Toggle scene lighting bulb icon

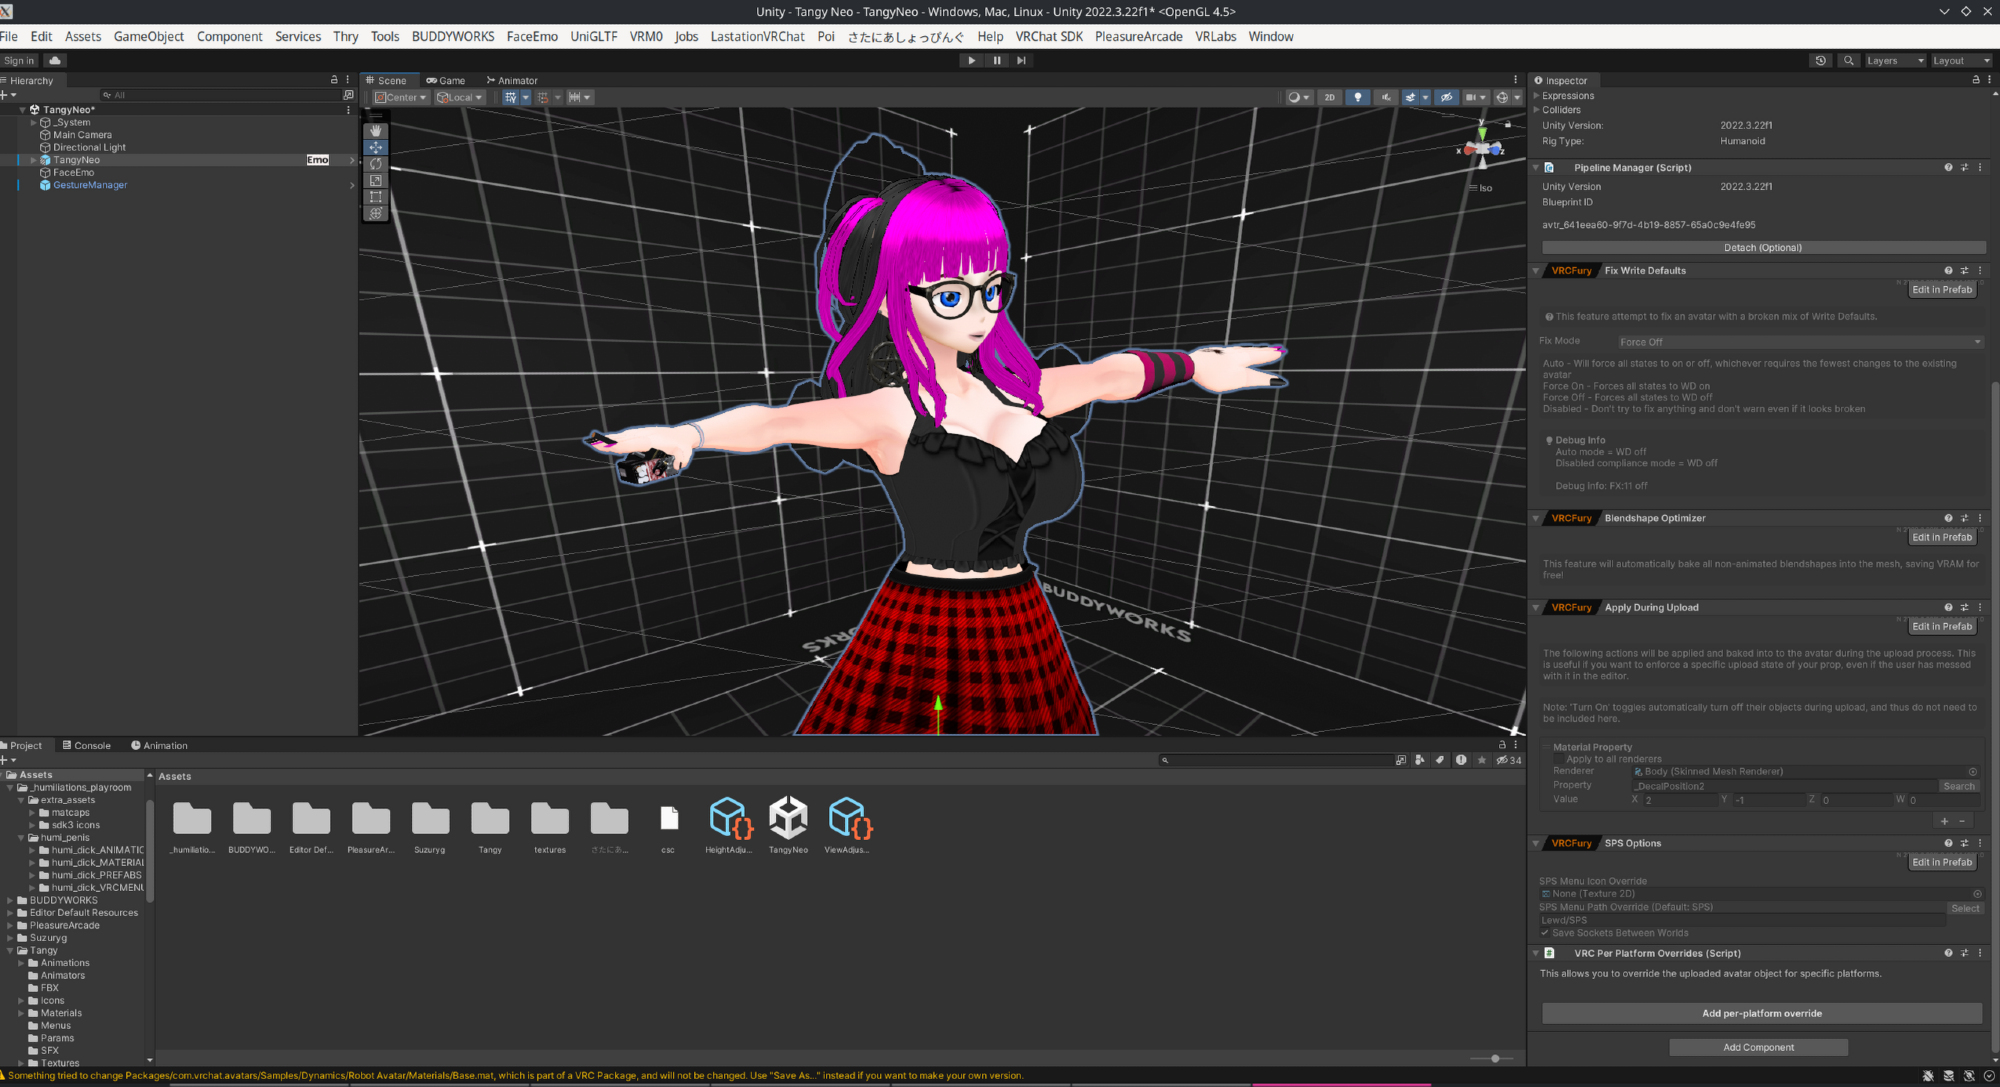pos(1357,97)
